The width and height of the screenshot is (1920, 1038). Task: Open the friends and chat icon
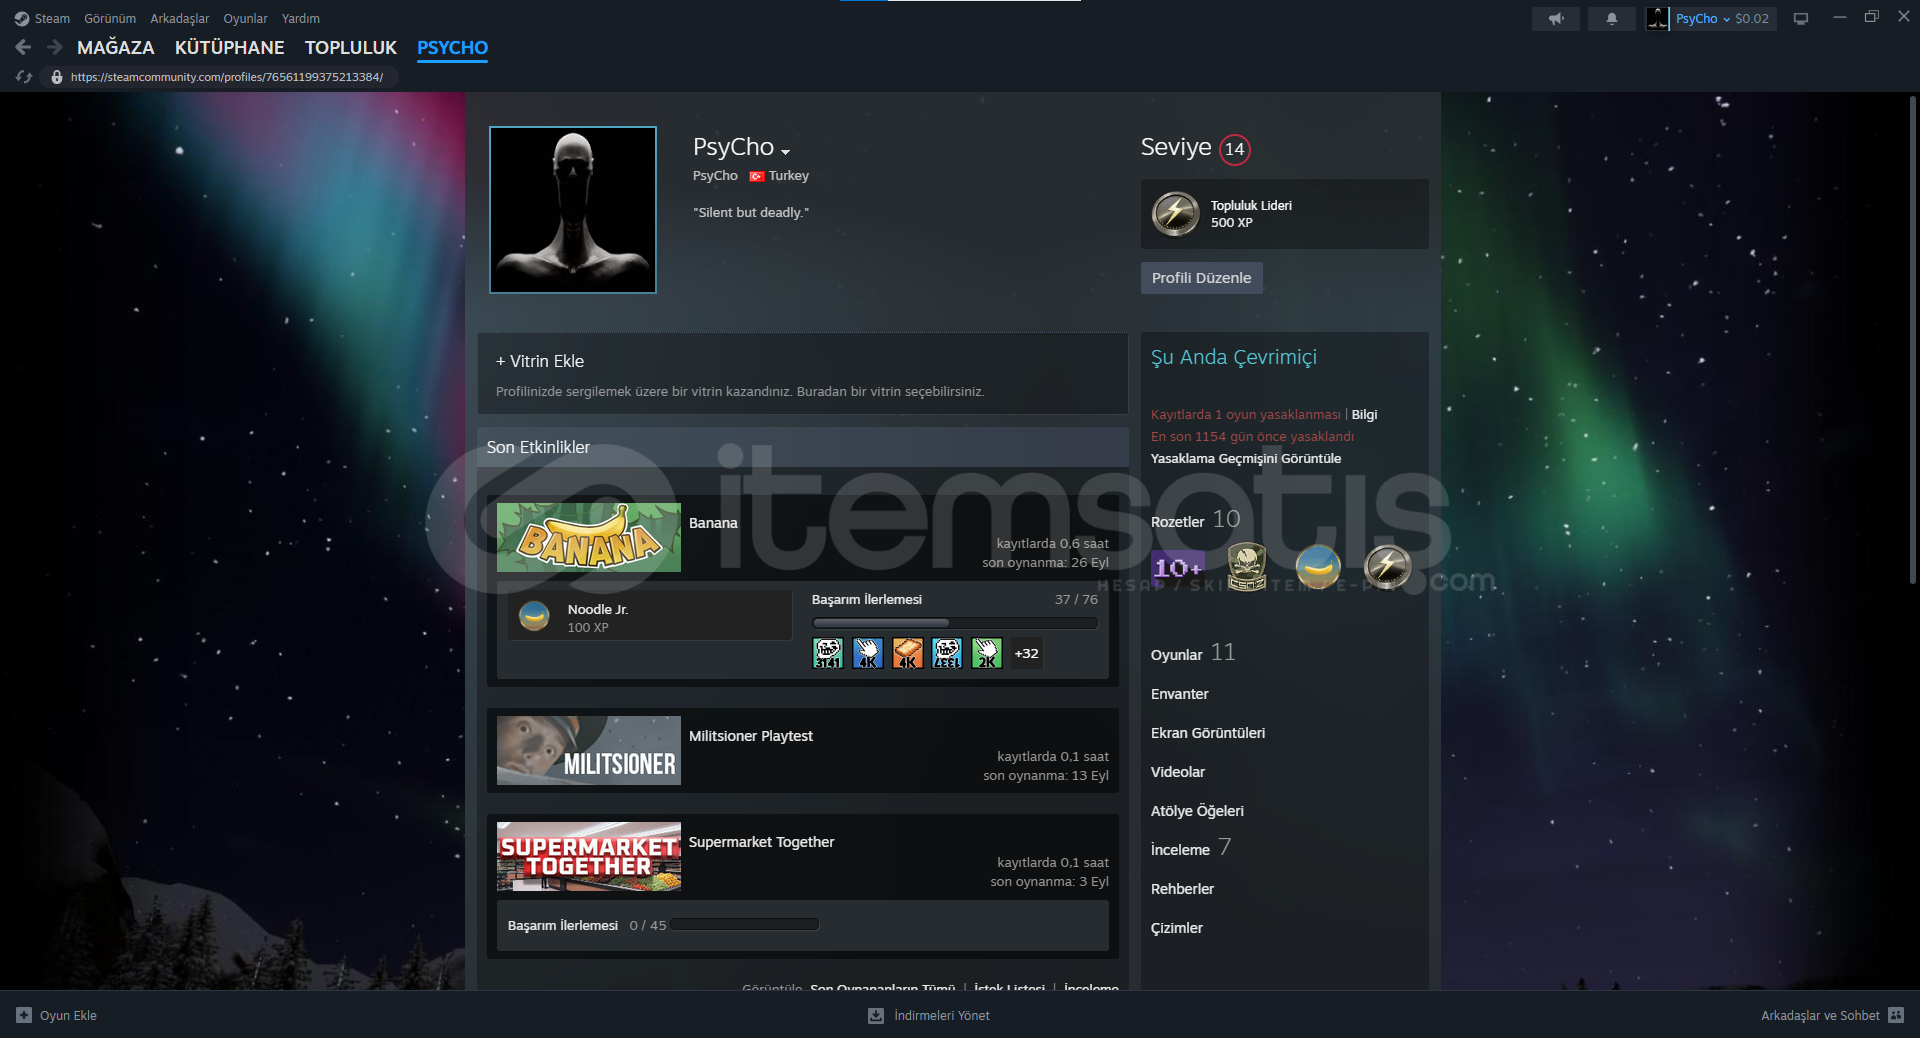1896,1015
